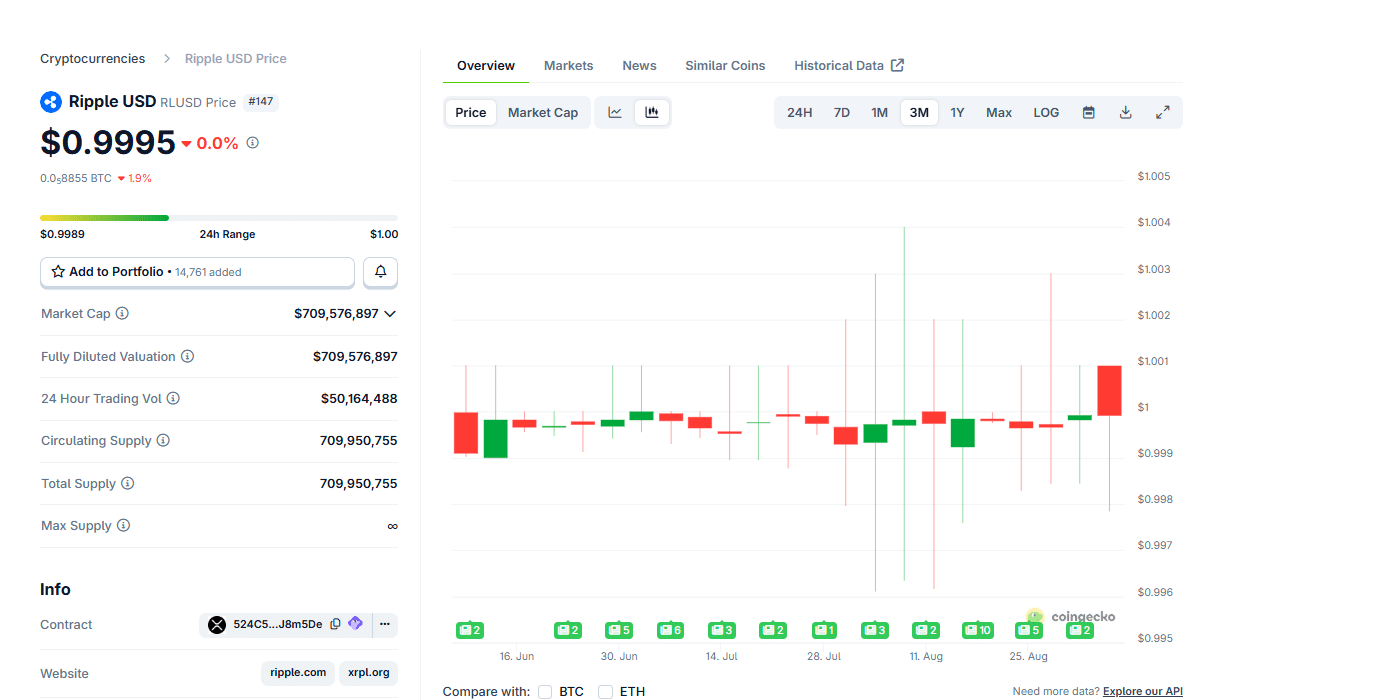
Task: Click the info icon beside the 0.0% change
Action: click(253, 143)
